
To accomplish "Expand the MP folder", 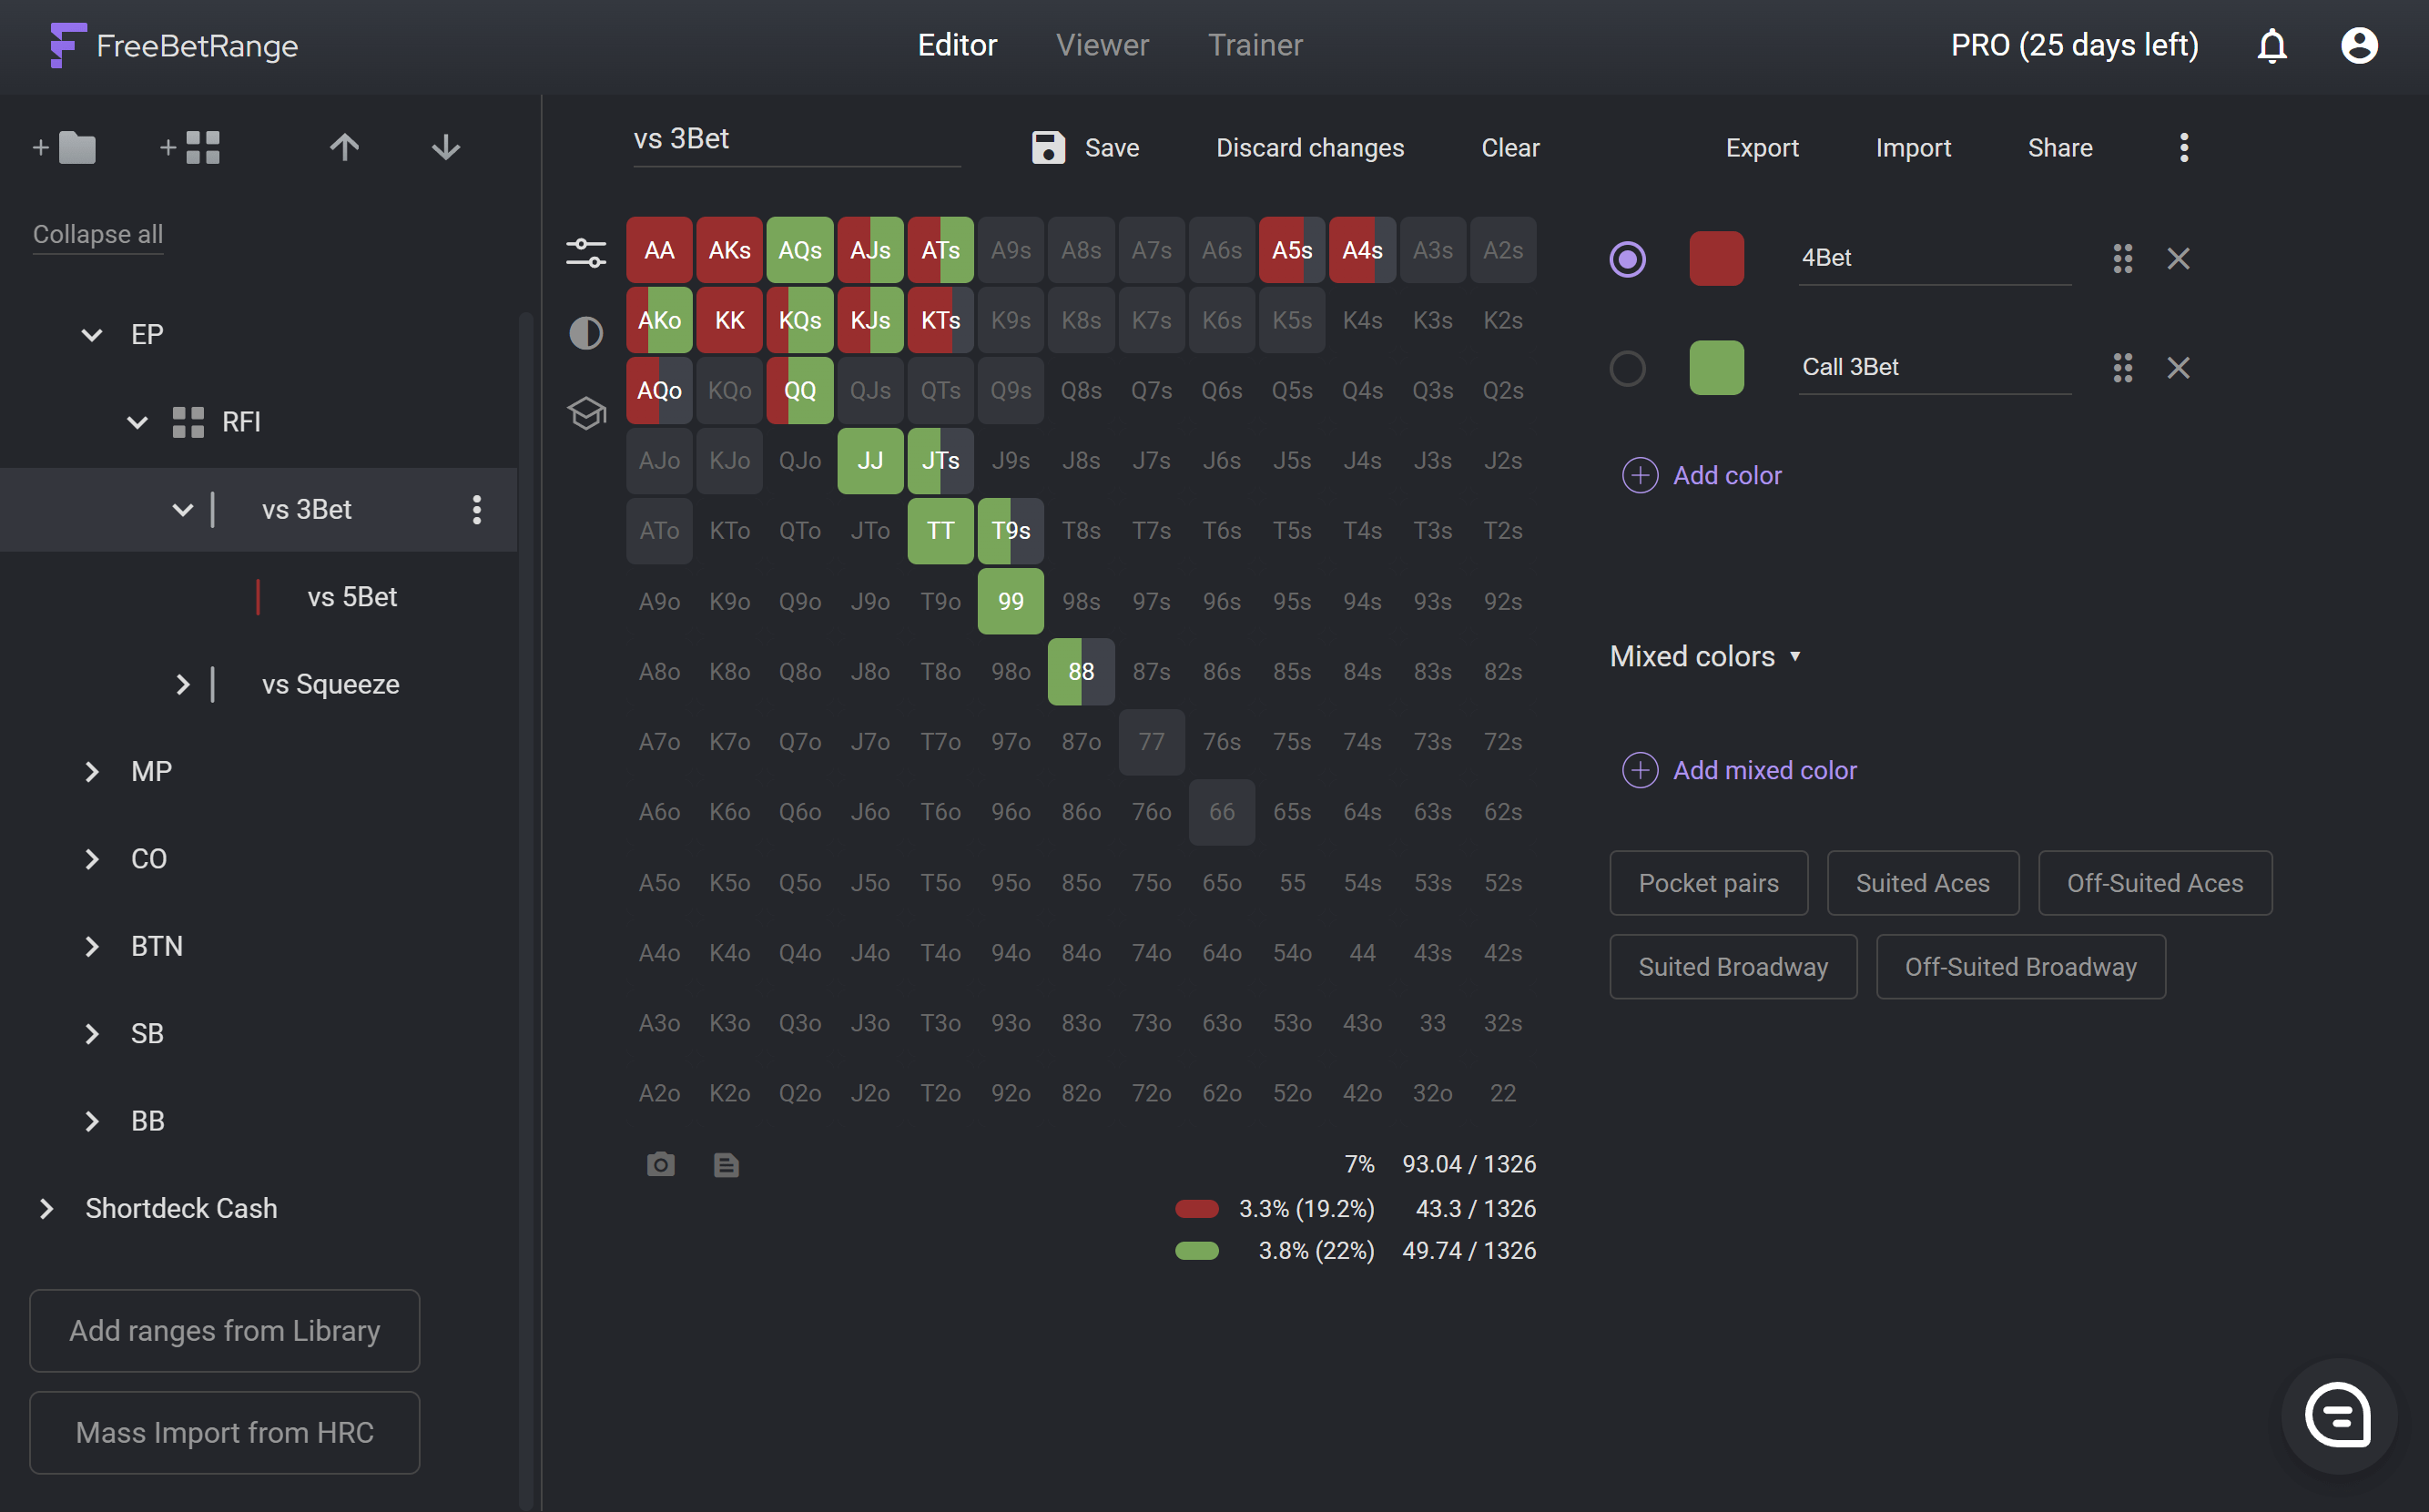I will 92,772.
